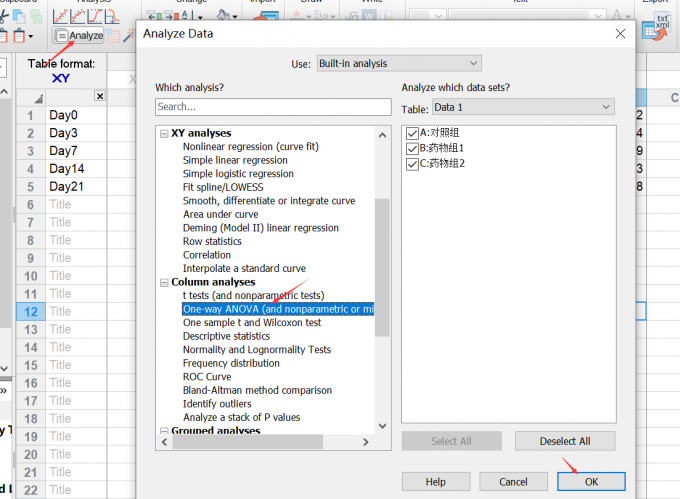
Task: Open the paste special dropdown arrow
Action: tap(30, 36)
